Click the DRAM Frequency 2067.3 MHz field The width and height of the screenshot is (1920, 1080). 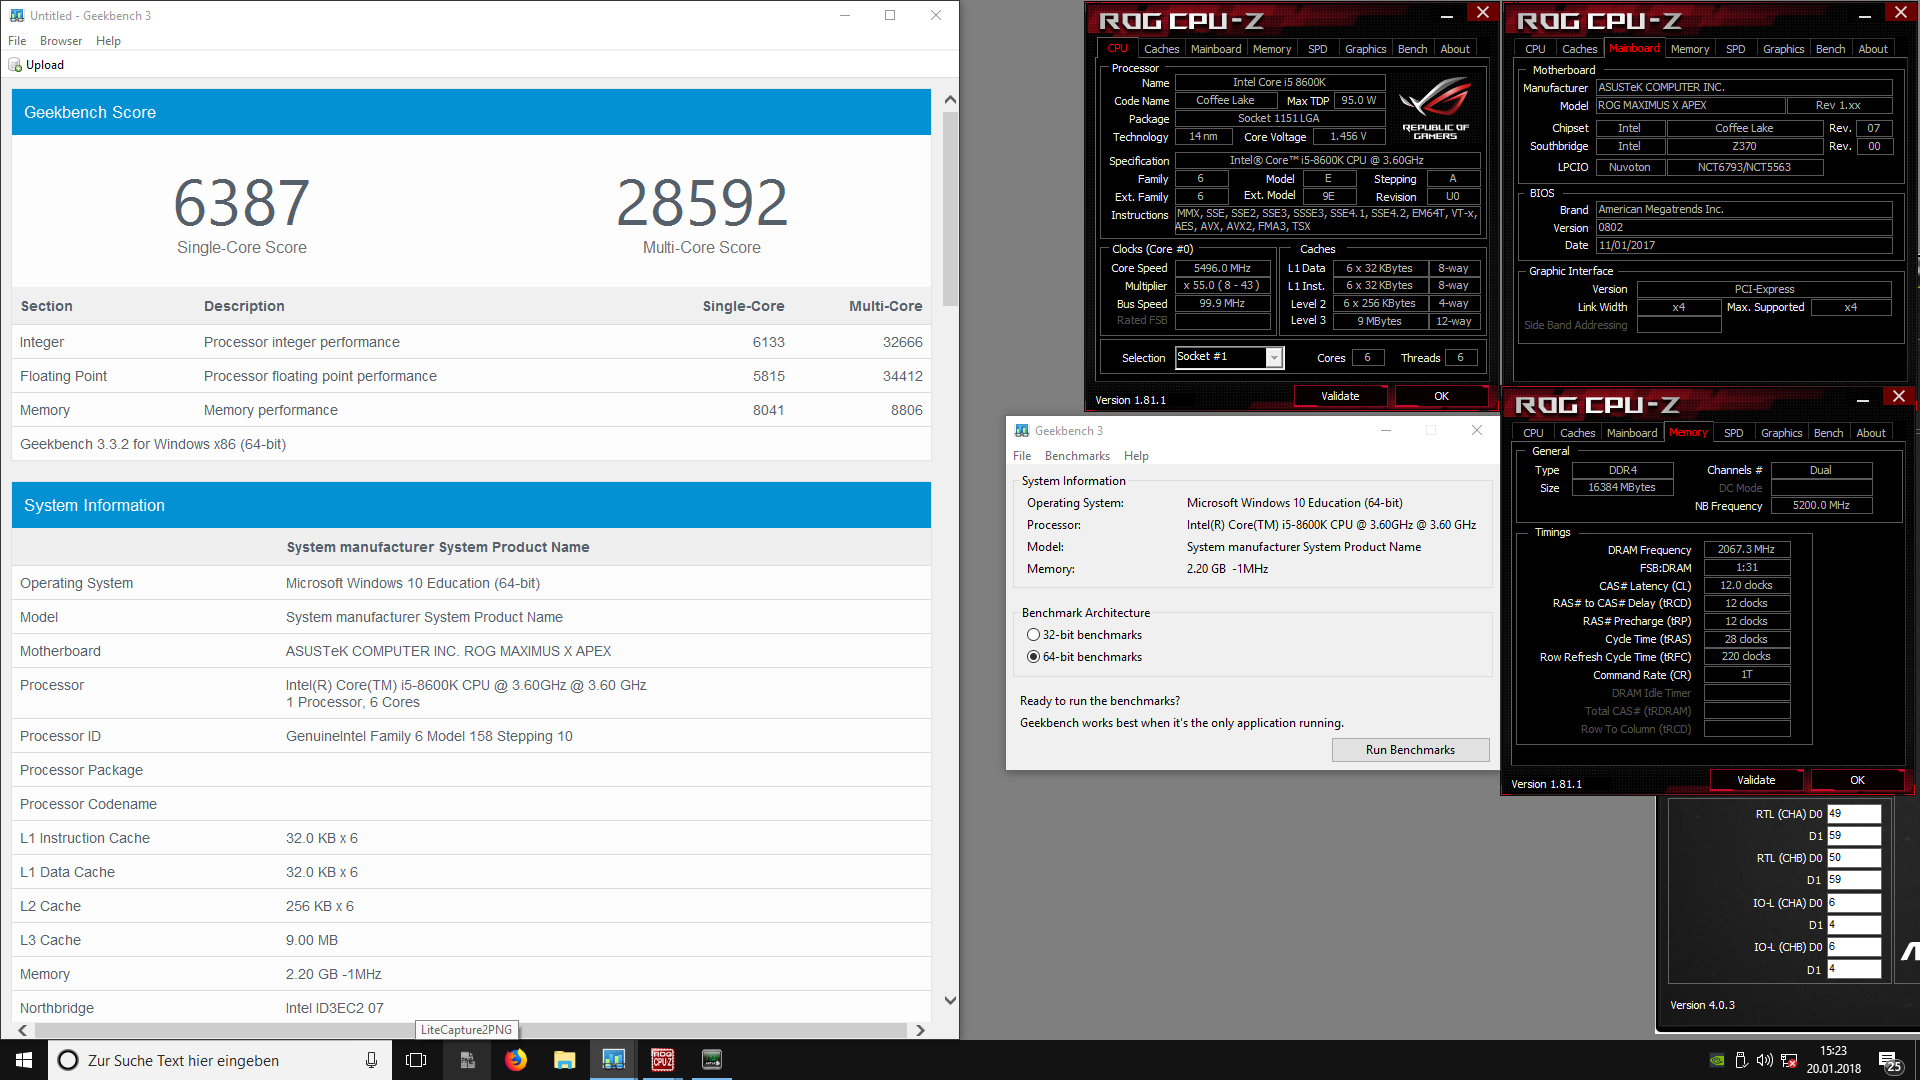pyautogui.click(x=1746, y=550)
